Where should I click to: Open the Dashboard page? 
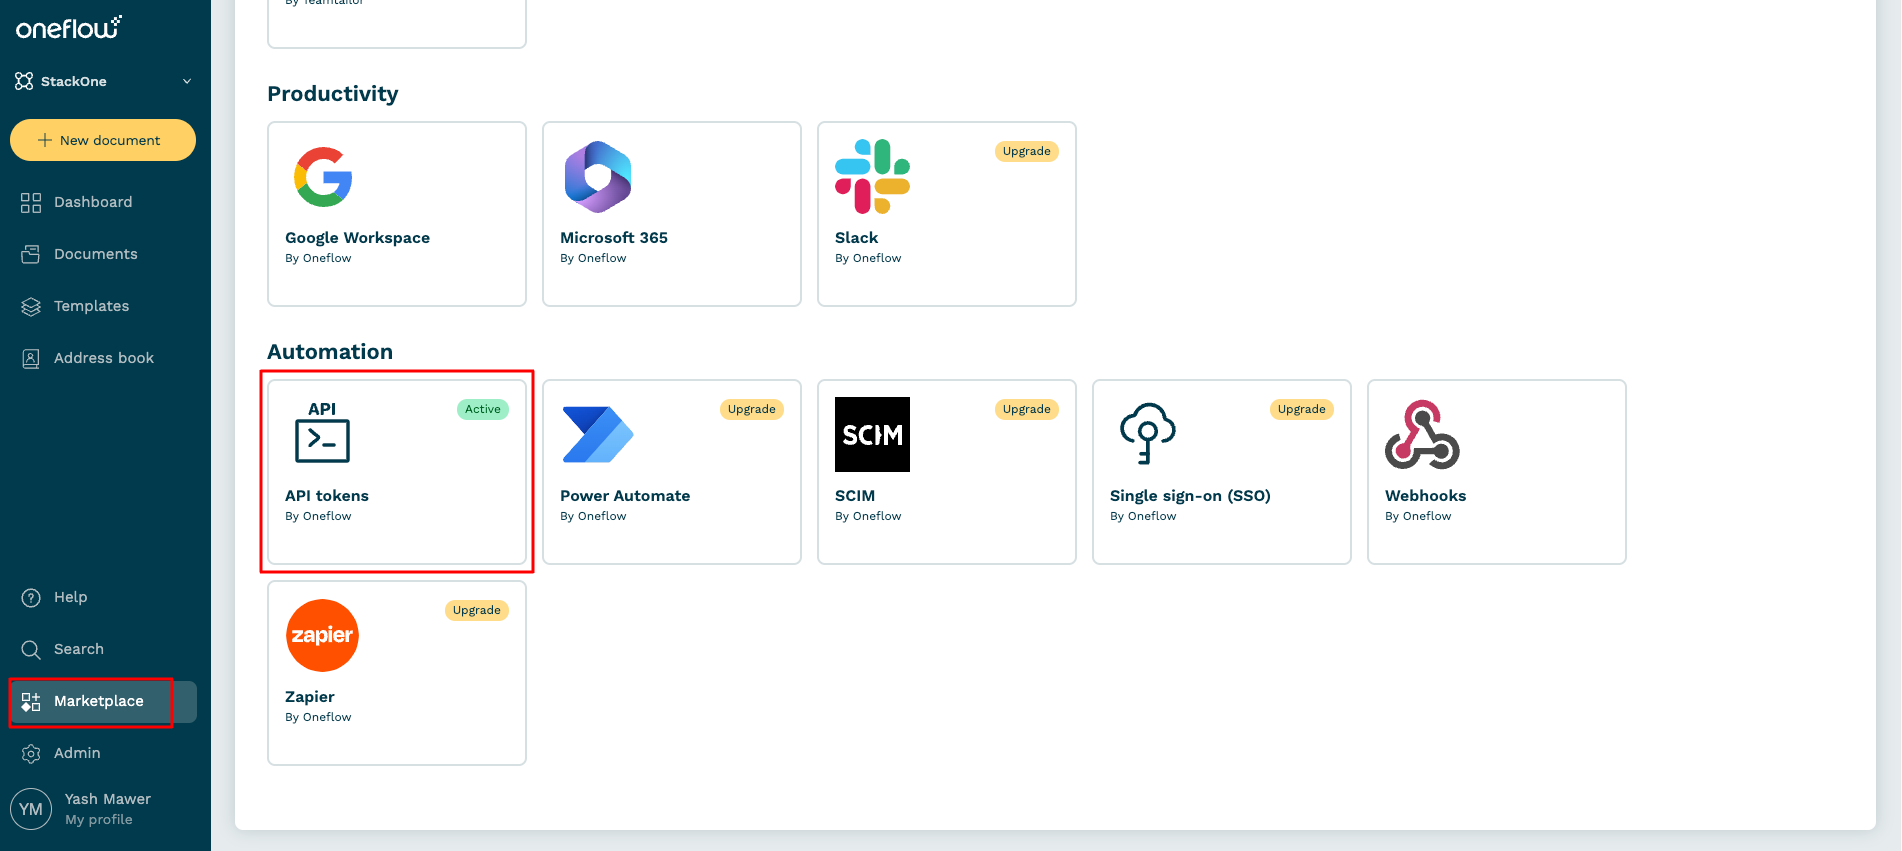coord(93,202)
